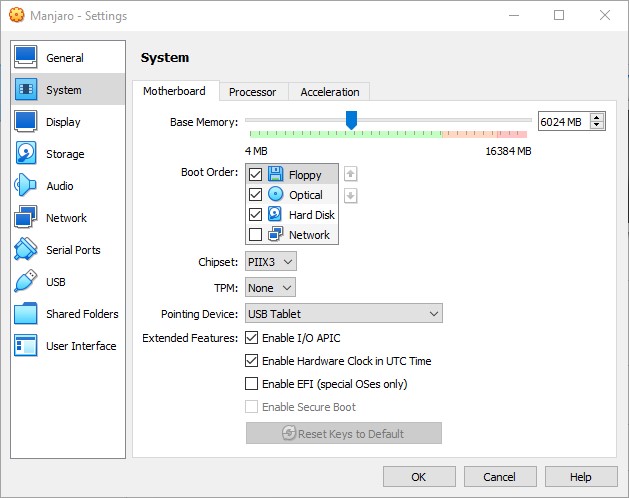Uncheck Floppy in boot order
Screen dimensions: 629x498
tap(256, 175)
